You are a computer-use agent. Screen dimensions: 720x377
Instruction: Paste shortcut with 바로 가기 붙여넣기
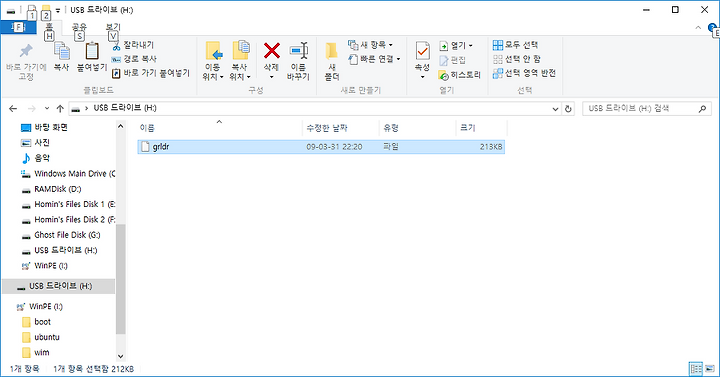(151, 73)
